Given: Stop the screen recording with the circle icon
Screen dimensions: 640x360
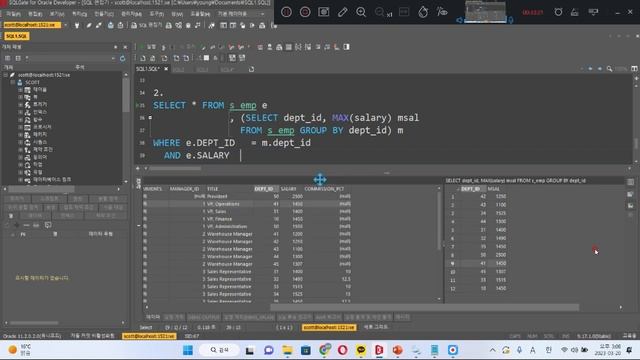Looking at the screenshot, I should tap(305, 12).
